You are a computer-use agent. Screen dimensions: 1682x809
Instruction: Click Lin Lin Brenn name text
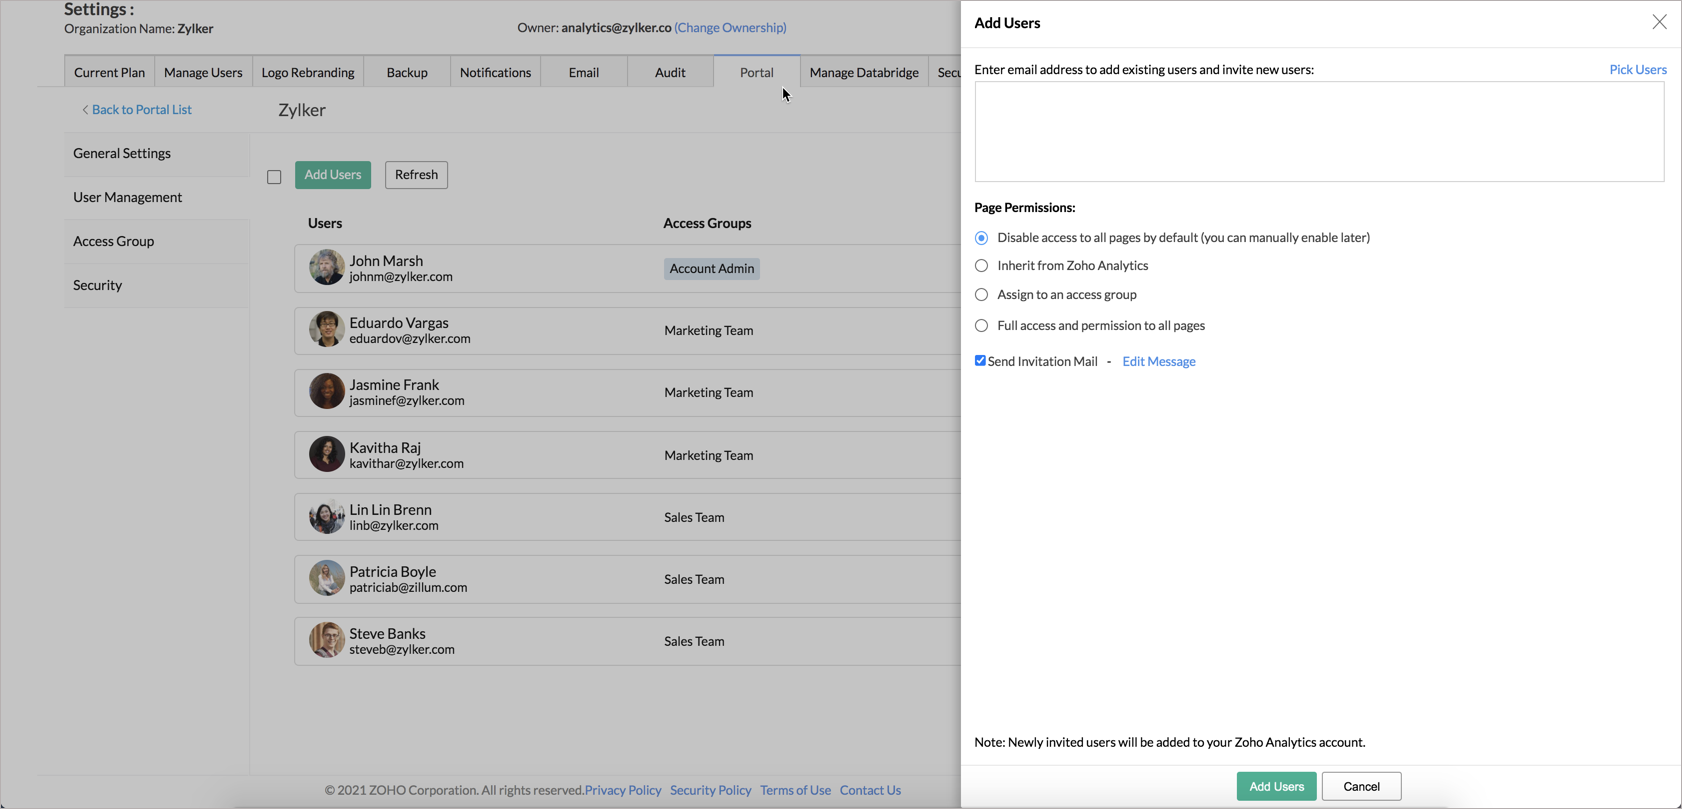390,510
